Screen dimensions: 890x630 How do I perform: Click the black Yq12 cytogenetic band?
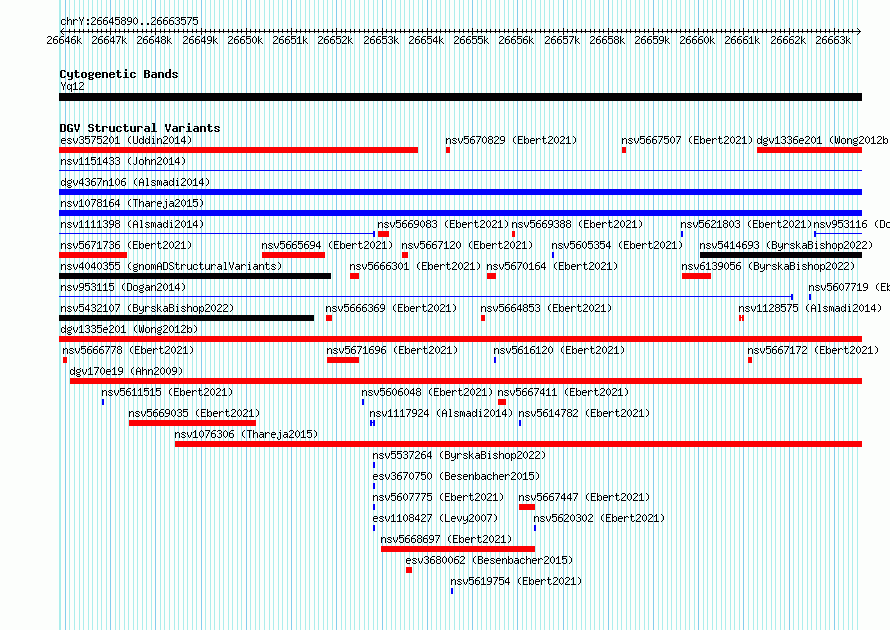click(x=460, y=97)
